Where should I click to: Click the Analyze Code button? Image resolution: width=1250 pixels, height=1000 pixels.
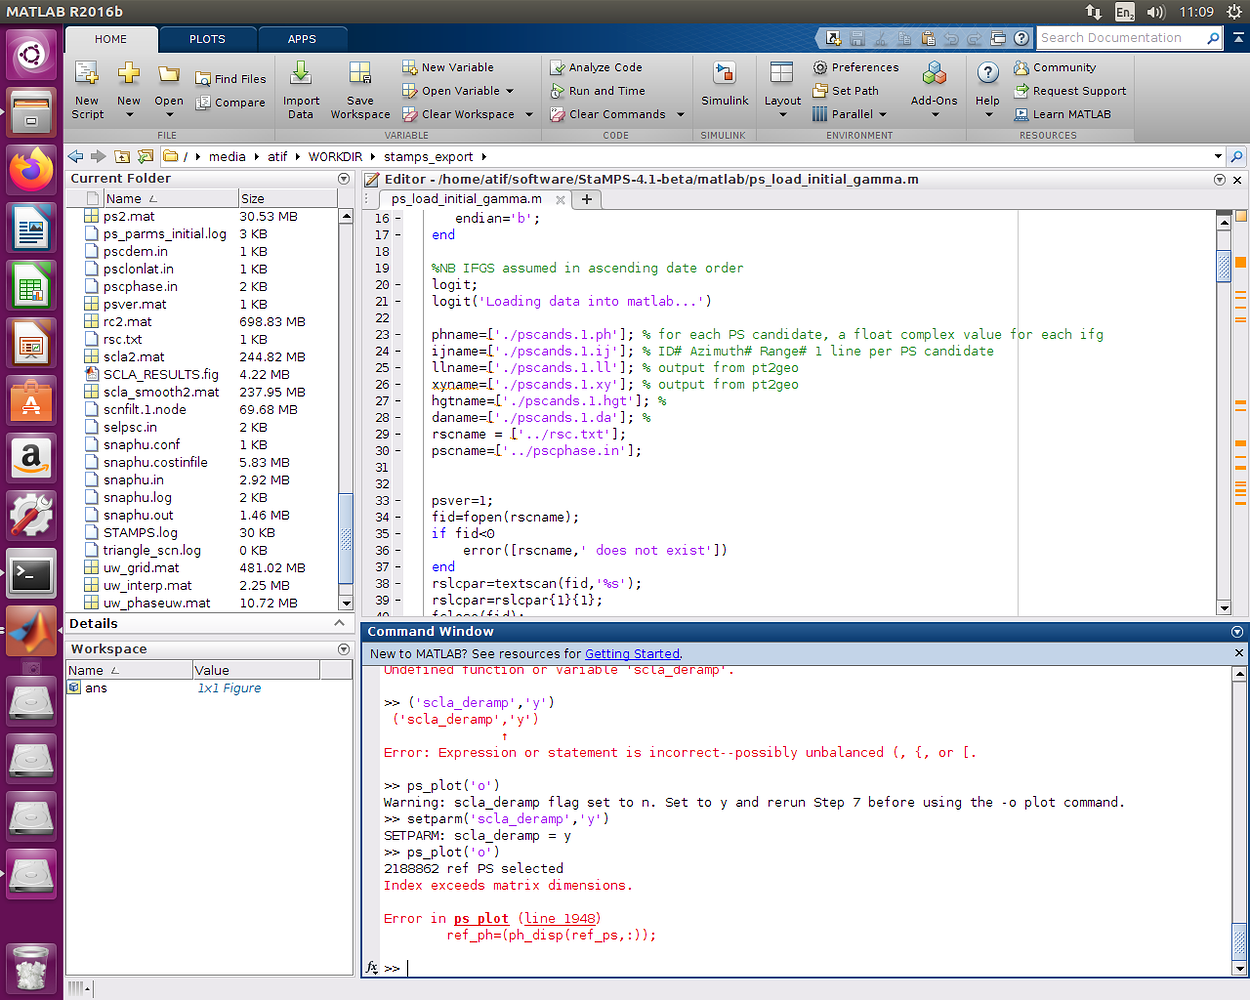click(x=596, y=67)
